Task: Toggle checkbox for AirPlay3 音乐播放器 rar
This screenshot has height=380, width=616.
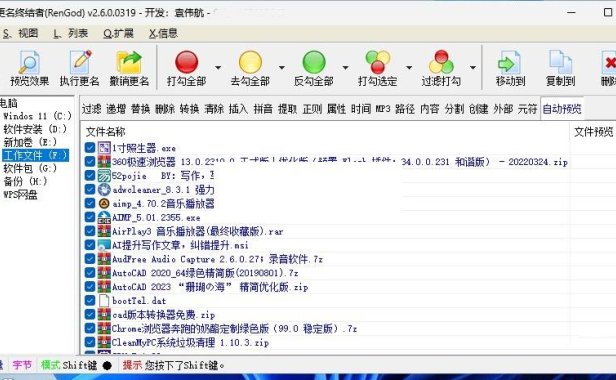Action: pyautogui.click(x=90, y=231)
